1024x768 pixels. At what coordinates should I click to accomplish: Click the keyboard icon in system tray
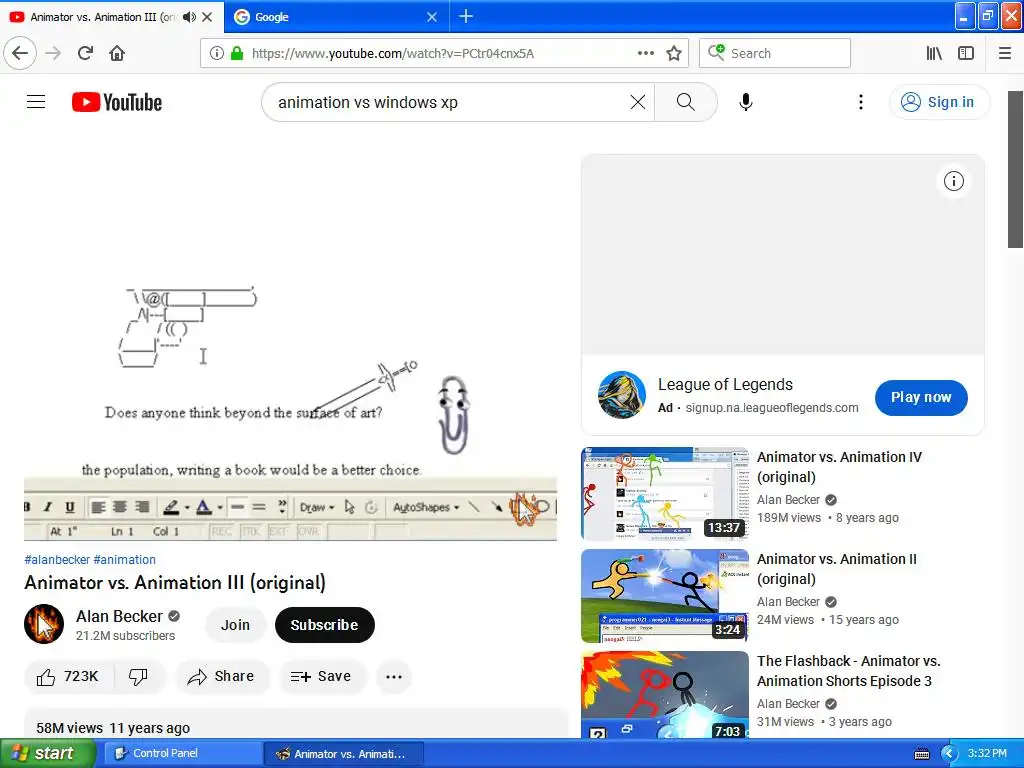click(x=921, y=754)
